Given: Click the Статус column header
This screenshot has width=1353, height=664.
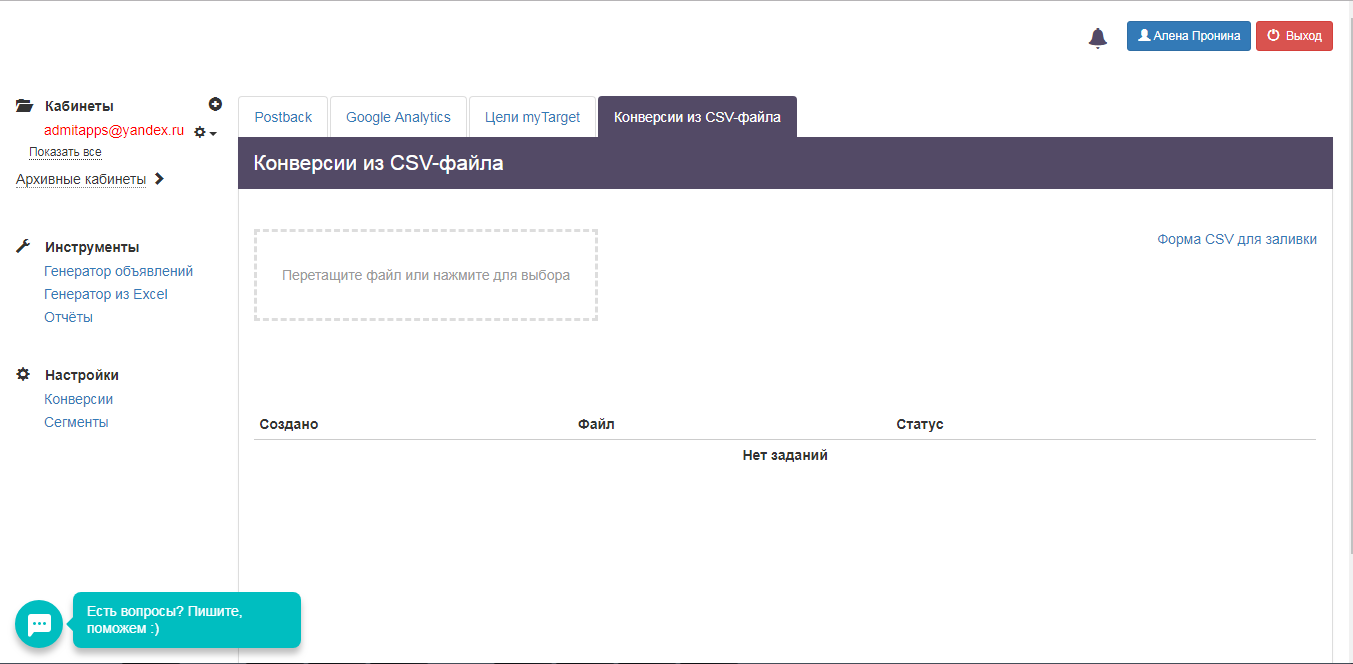Looking at the screenshot, I should (x=920, y=424).
